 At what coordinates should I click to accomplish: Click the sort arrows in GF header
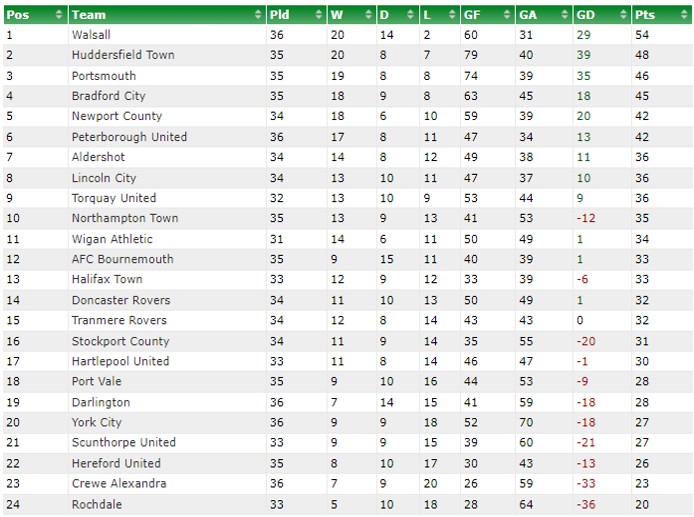pos(507,15)
